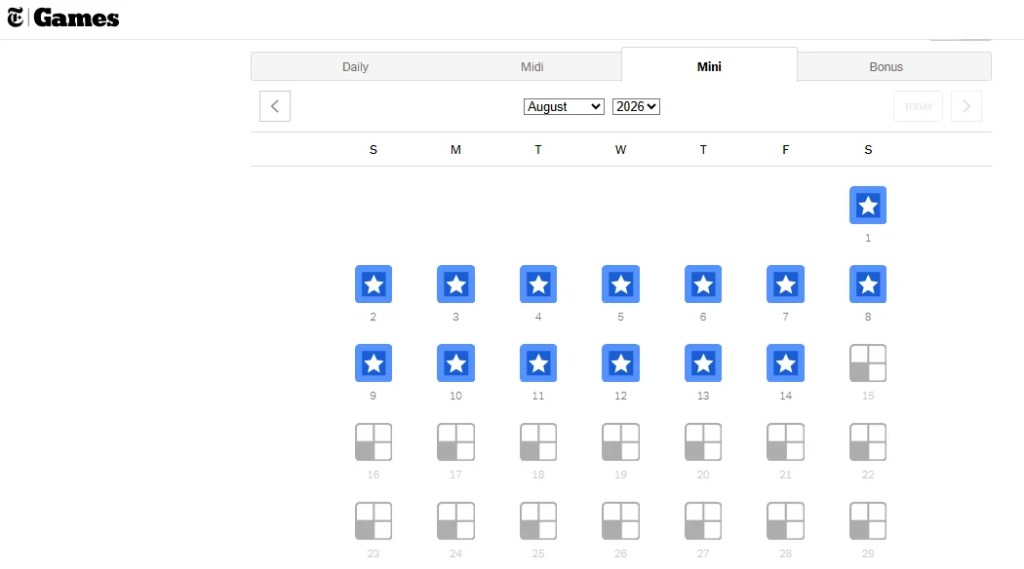Select the Mini tab
The image size is (1024, 569).
pos(709,66)
